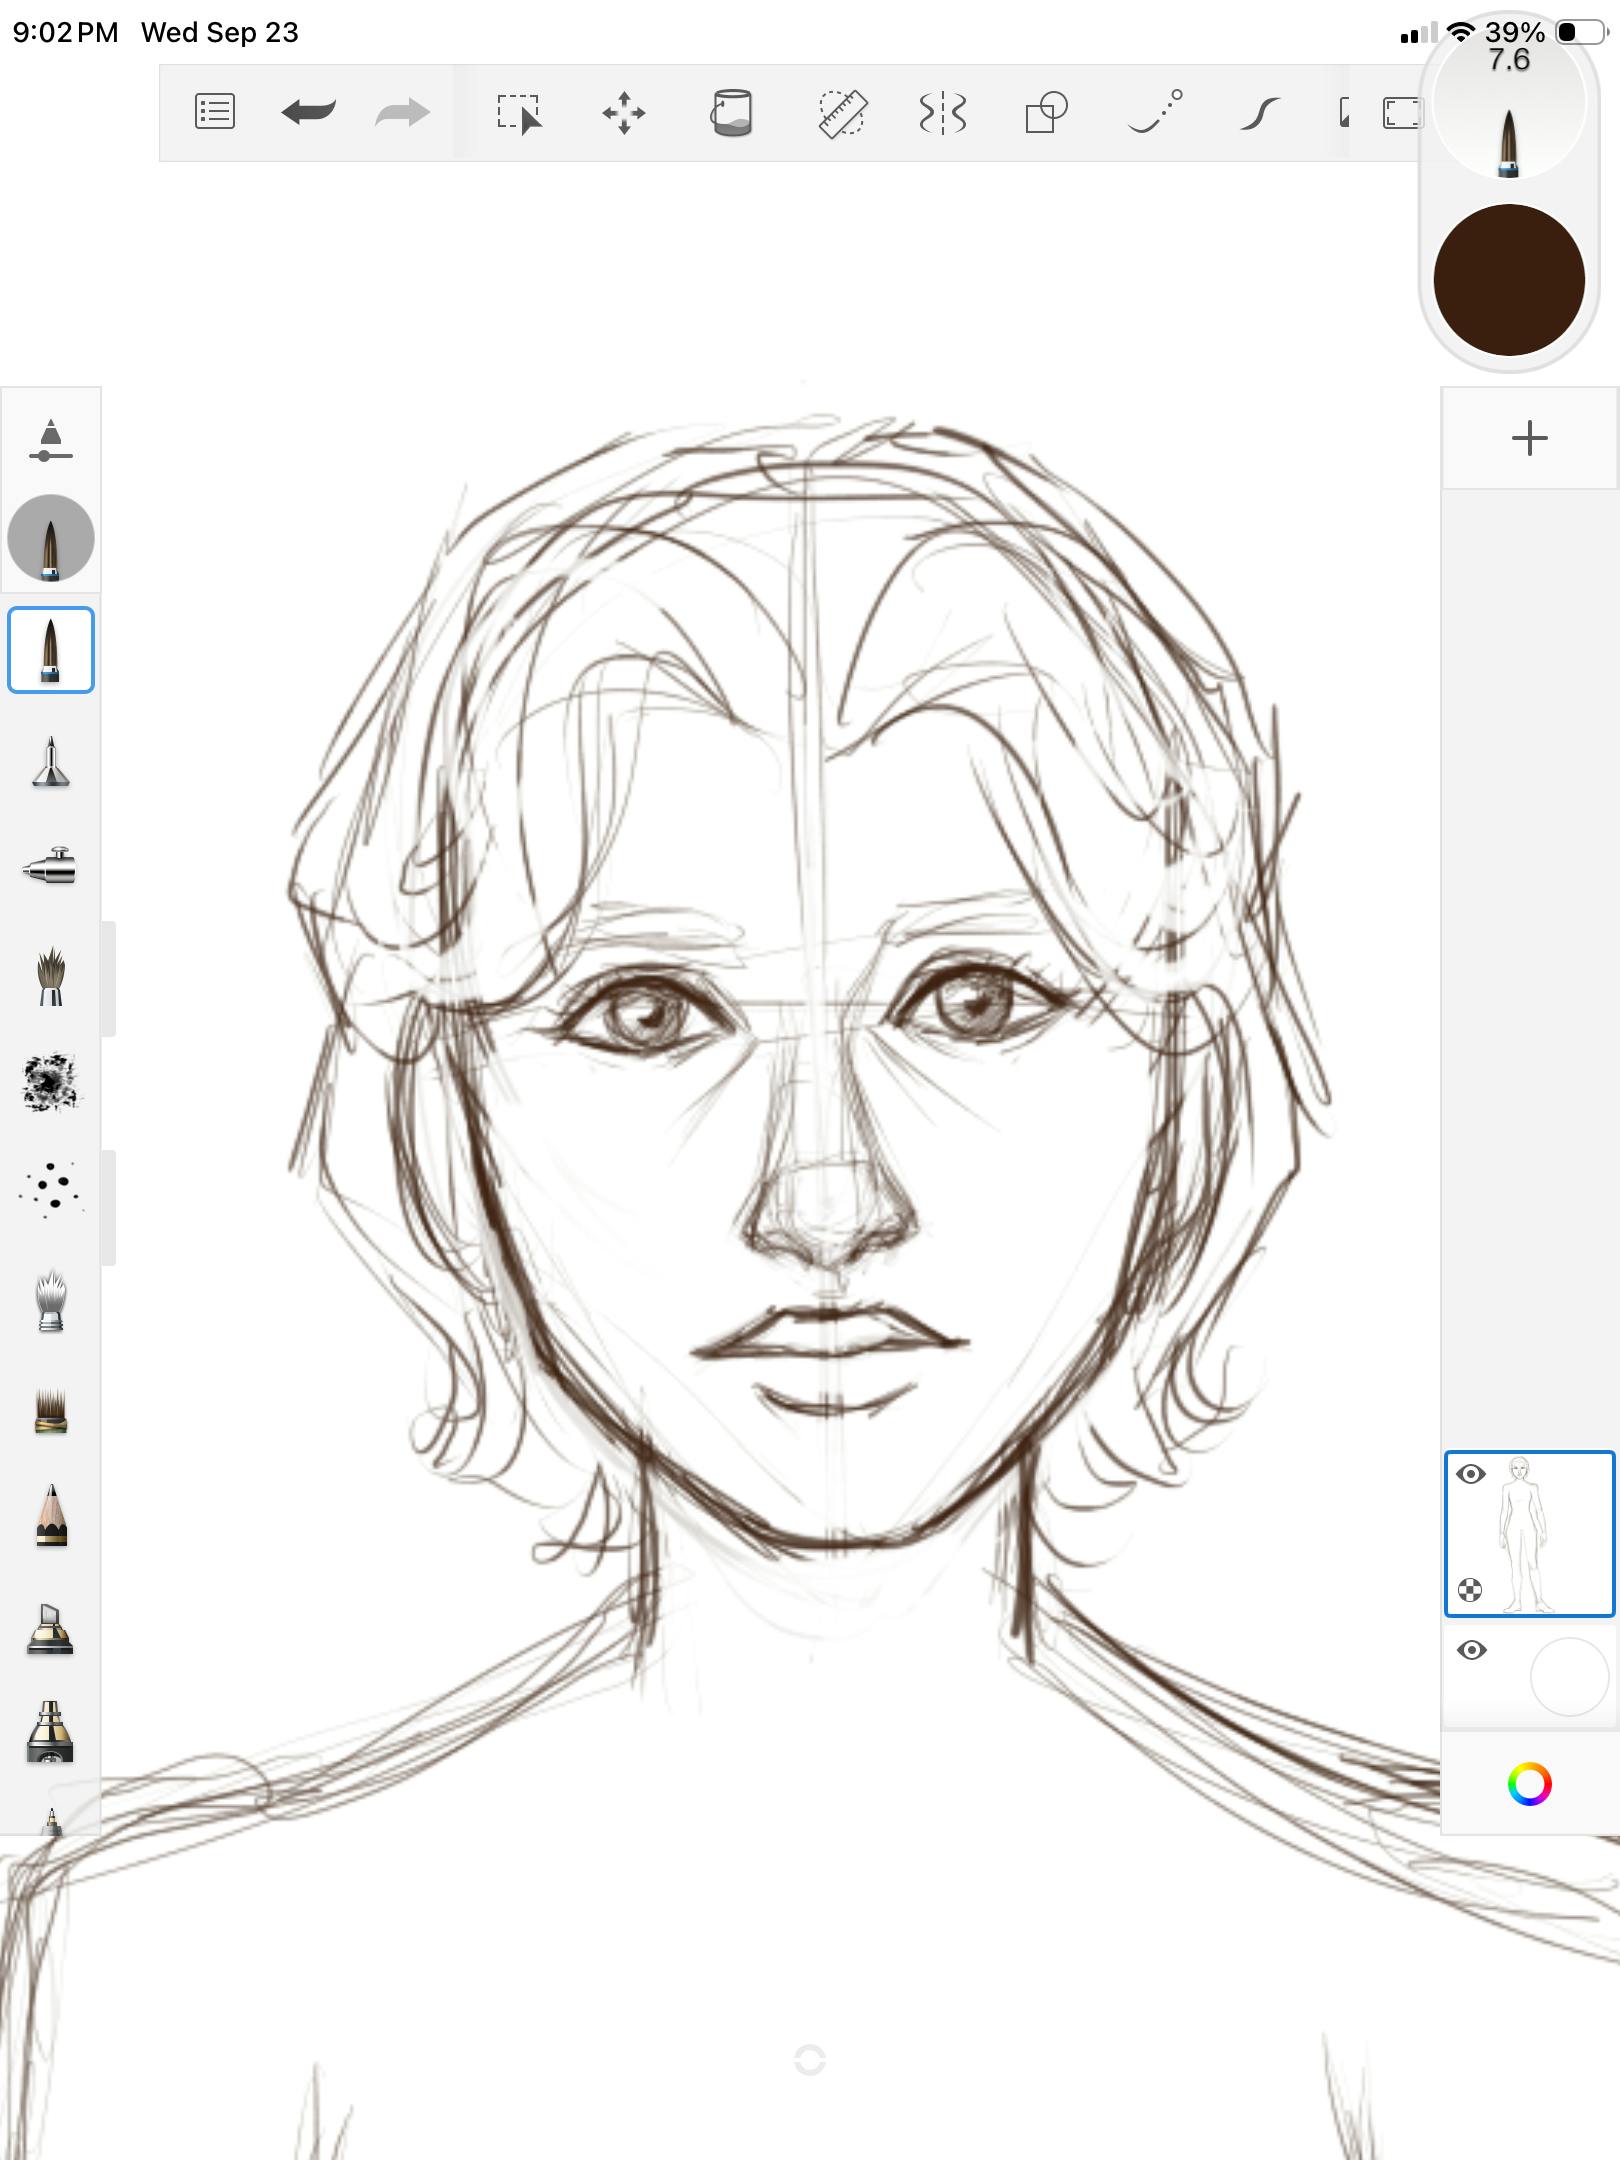The height and width of the screenshot is (2160, 1620).
Task: Select the predictive stroke tool
Action: tap(1155, 111)
